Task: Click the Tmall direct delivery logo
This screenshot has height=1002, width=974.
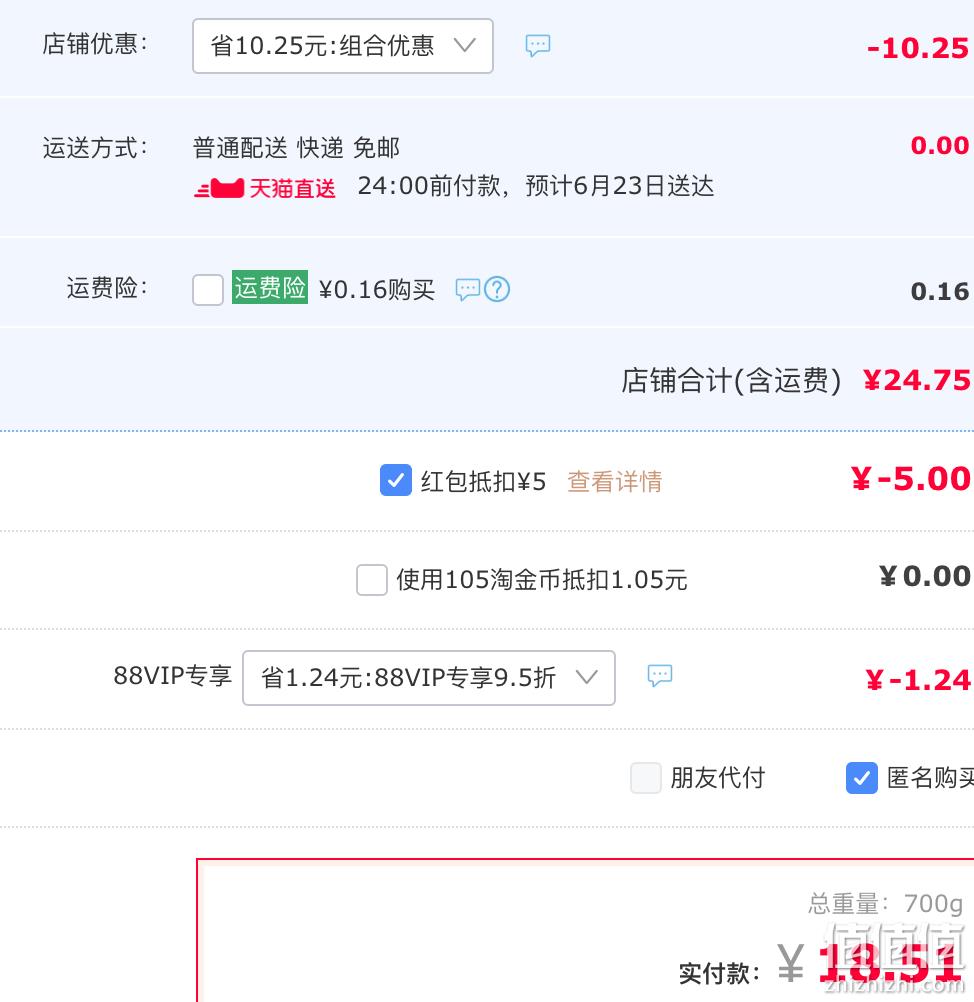Action: 219,188
